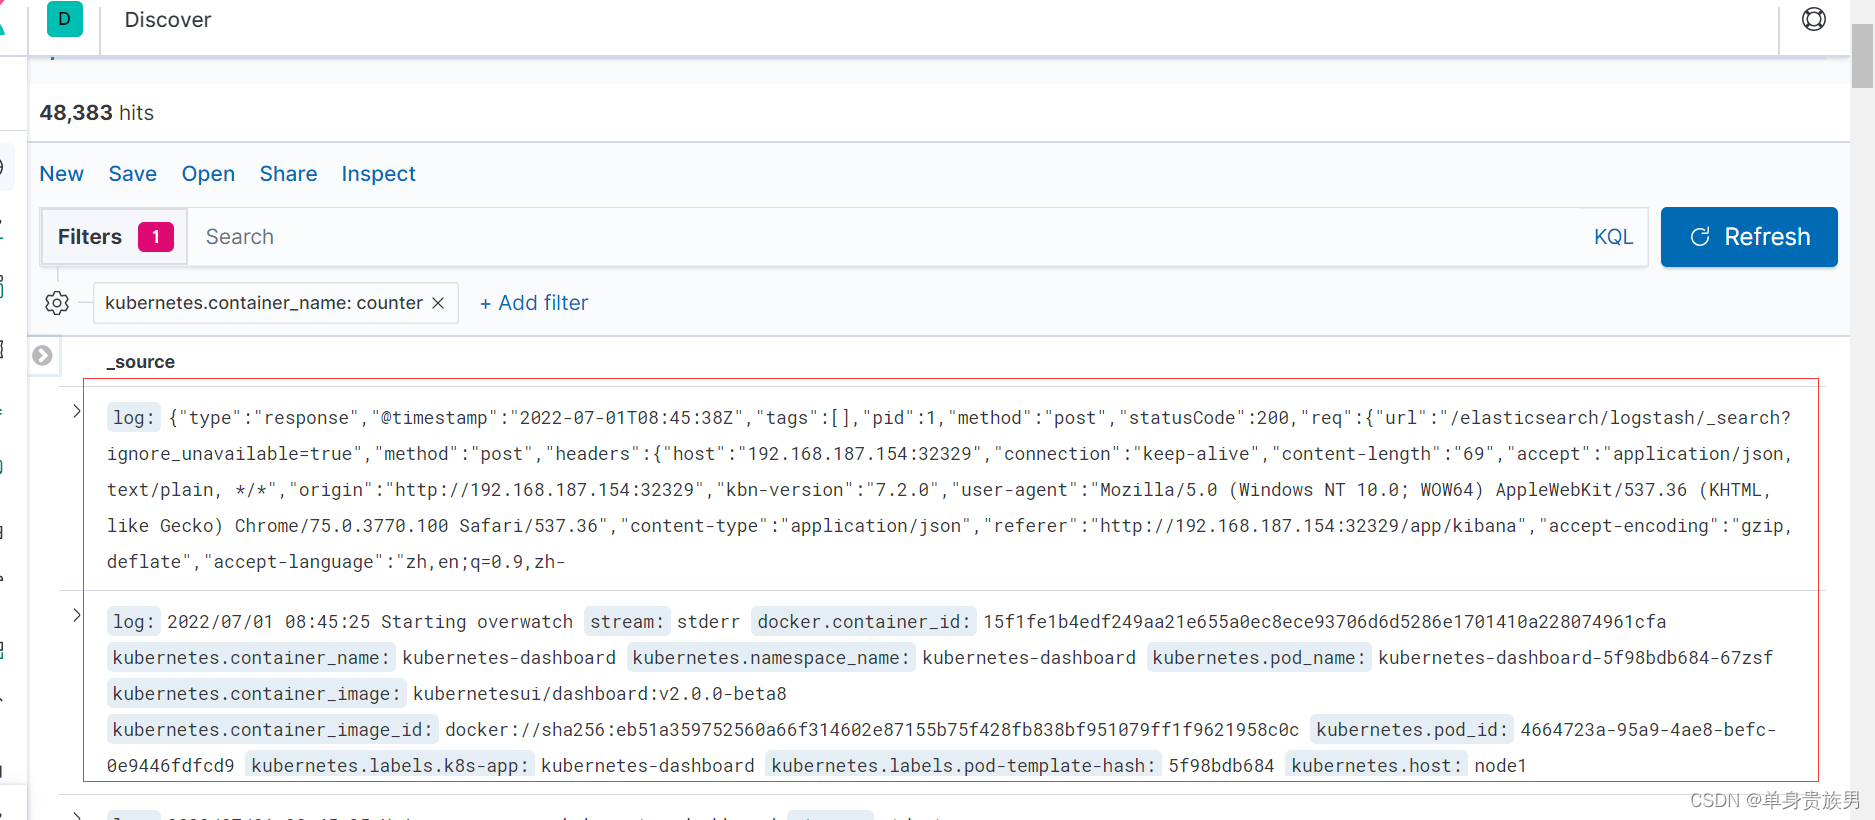The image size is (1875, 820).
Task: Expand the first log document row
Action: coord(77,411)
